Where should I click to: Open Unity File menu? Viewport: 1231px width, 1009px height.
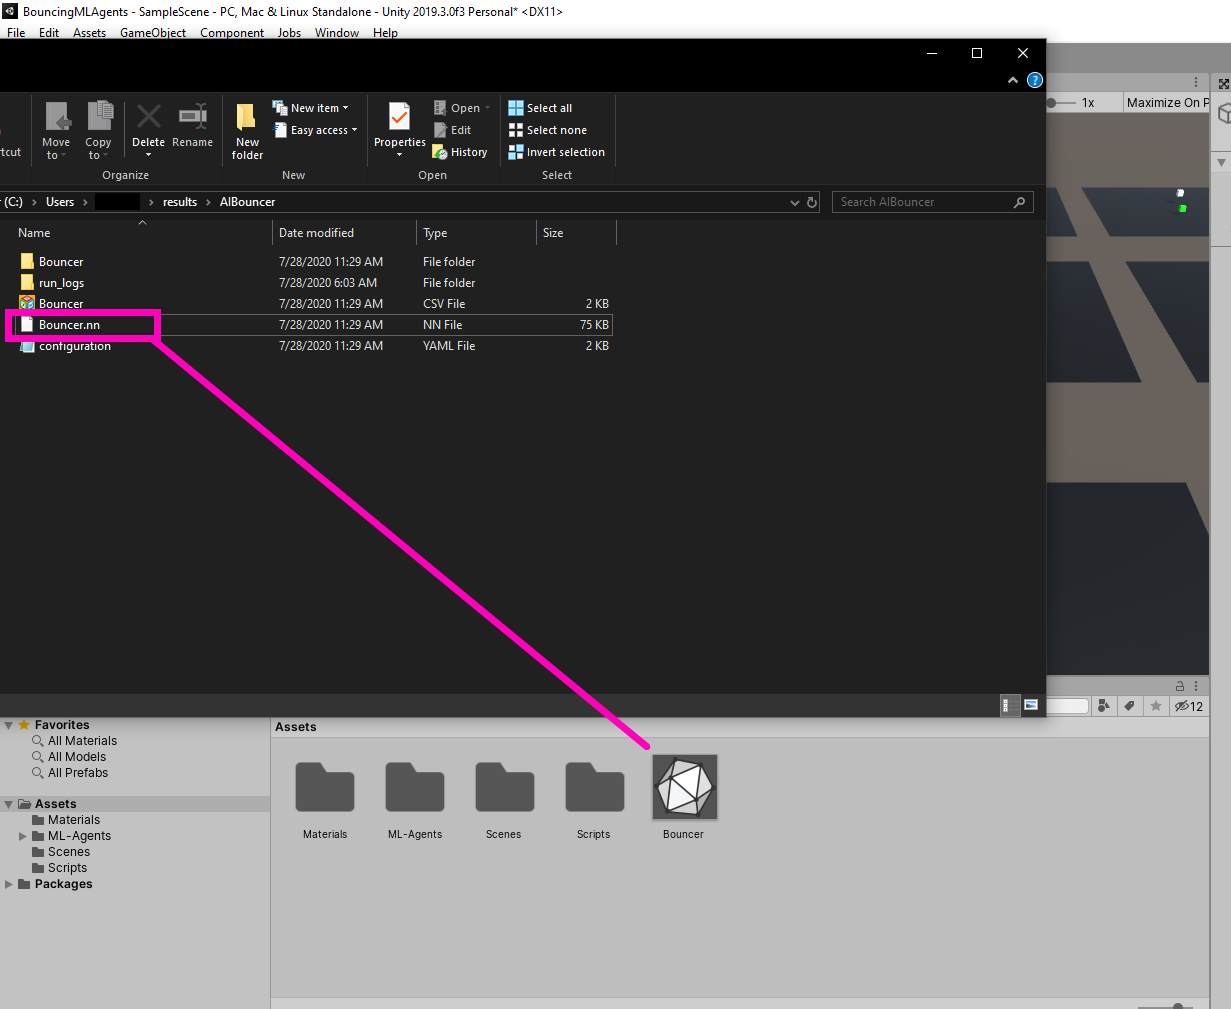click(x=16, y=33)
